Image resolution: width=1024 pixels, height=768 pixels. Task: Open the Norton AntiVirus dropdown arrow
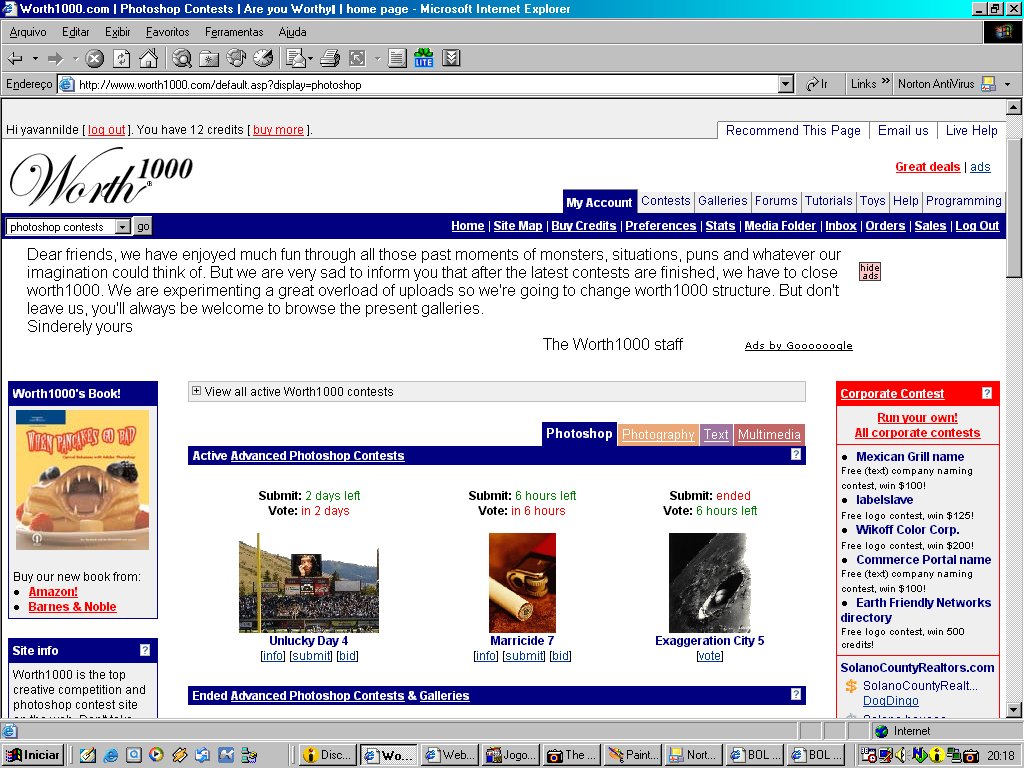pyautogui.click(x=1008, y=84)
